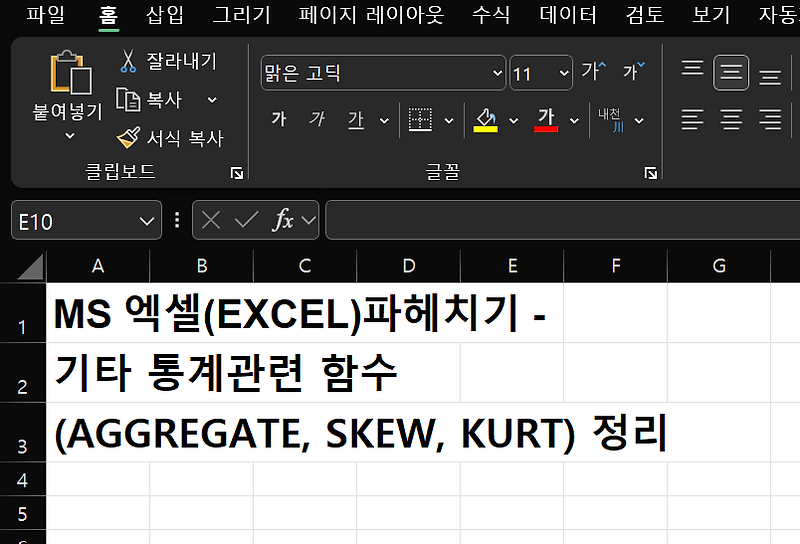Toggle italic 가 formatting
The image size is (800, 544).
click(317, 119)
